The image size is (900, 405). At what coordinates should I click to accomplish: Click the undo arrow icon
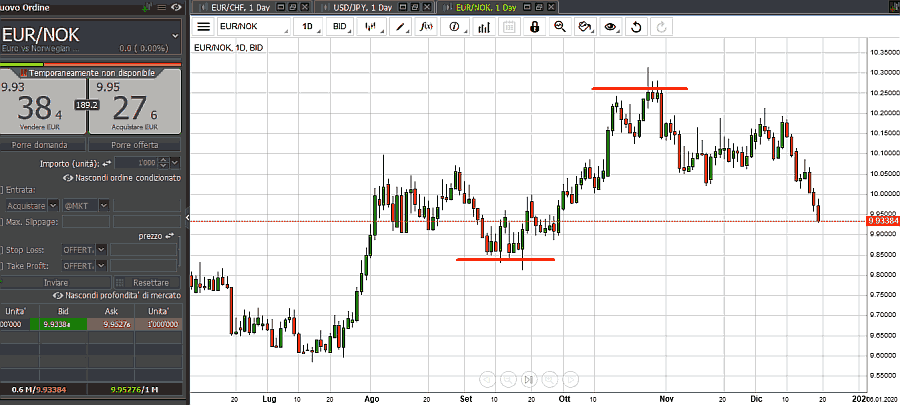tap(637, 27)
